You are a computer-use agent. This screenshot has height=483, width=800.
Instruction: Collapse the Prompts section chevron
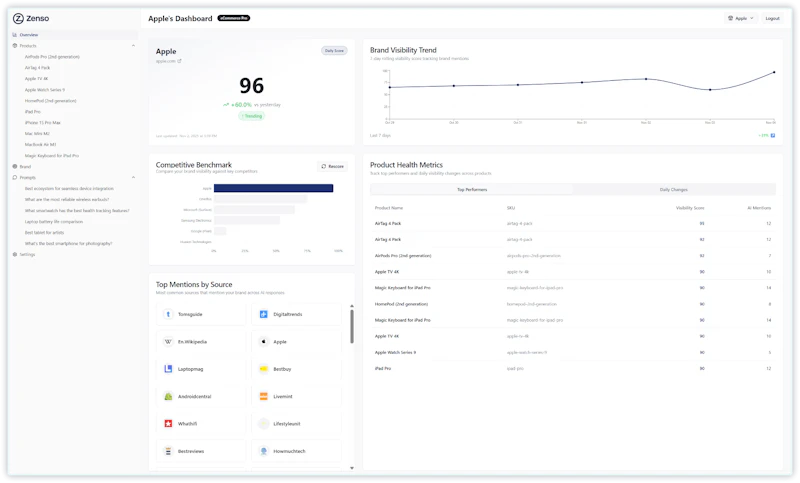pos(134,177)
